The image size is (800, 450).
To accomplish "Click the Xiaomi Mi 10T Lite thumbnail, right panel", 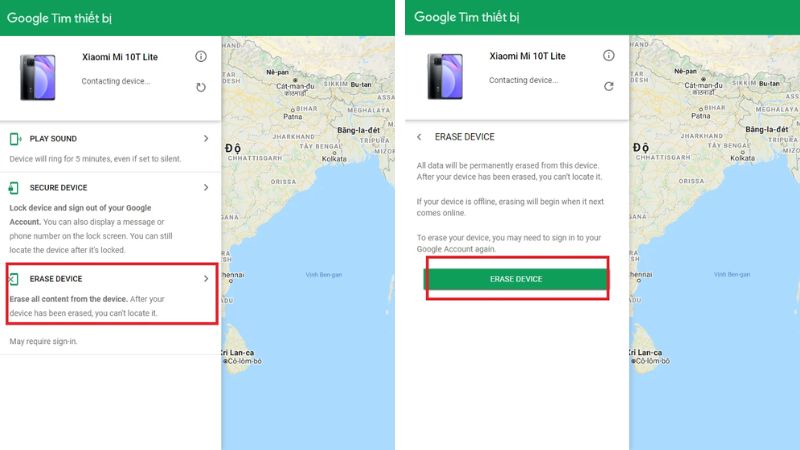I will [x=445, y=77].
